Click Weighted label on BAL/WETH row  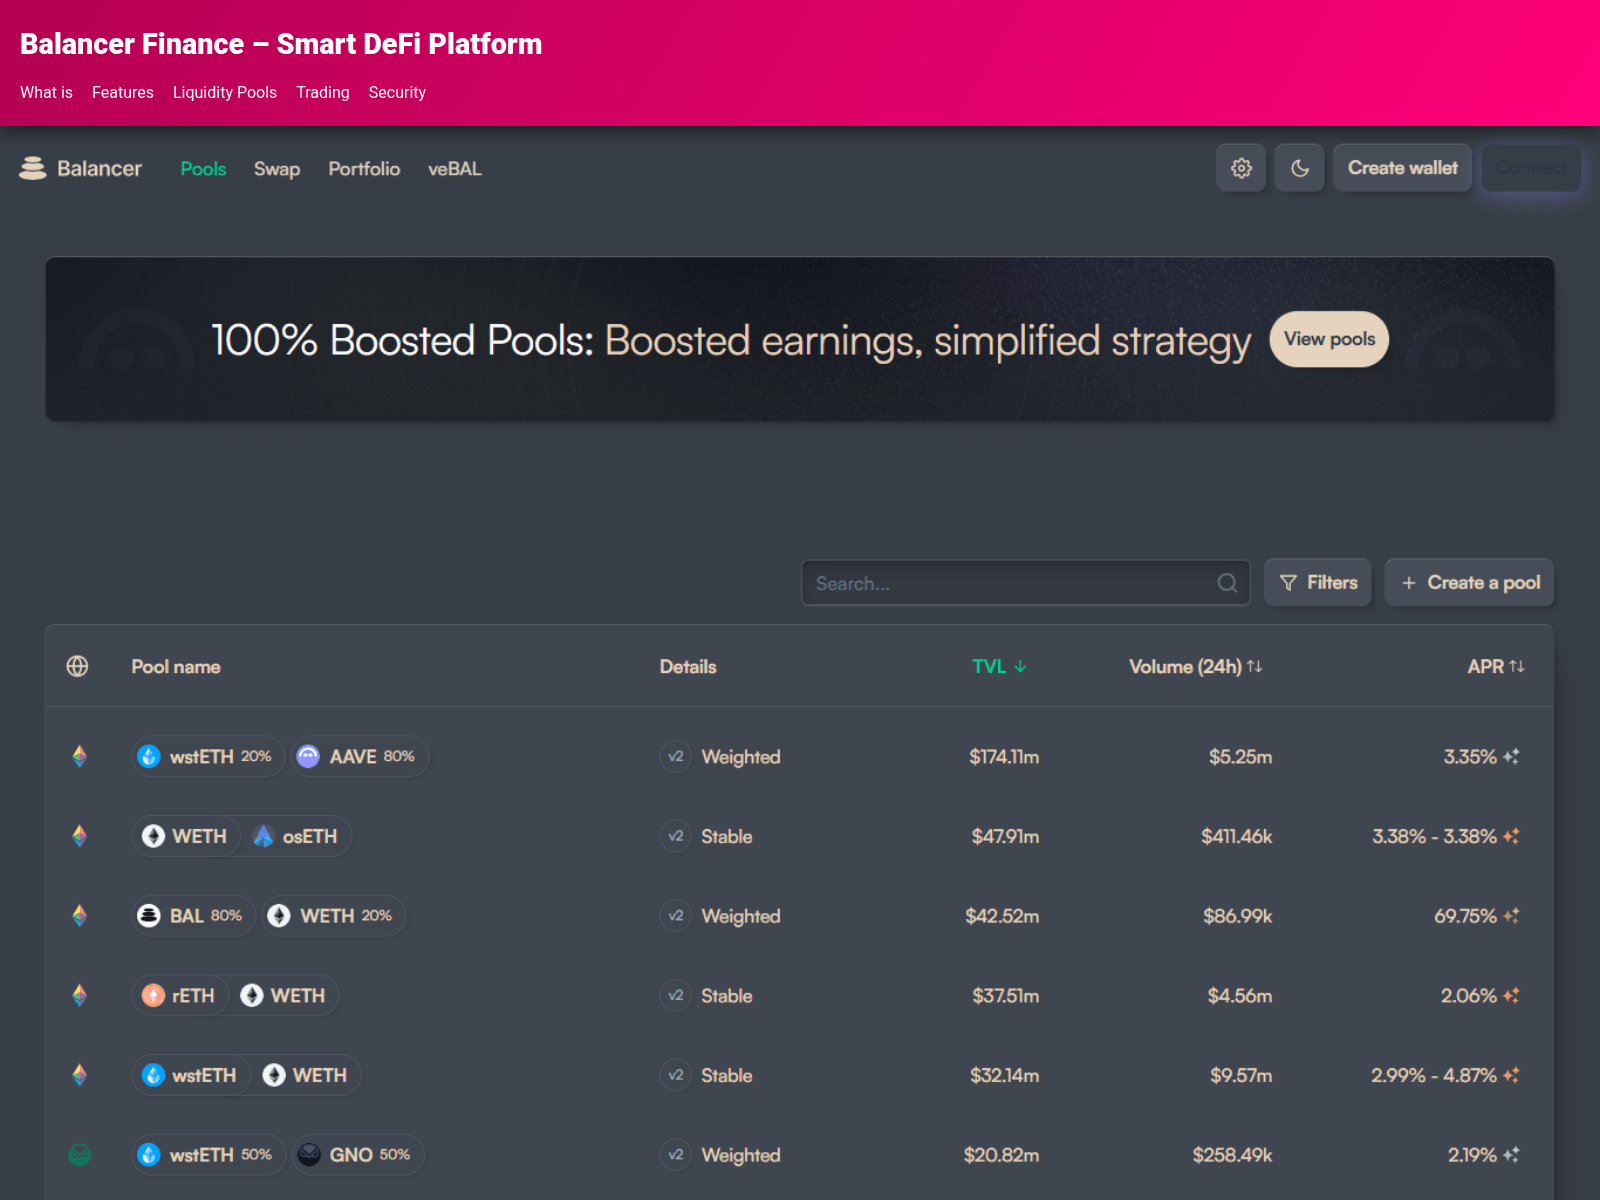pyautogui.click(x=741, y=916)
